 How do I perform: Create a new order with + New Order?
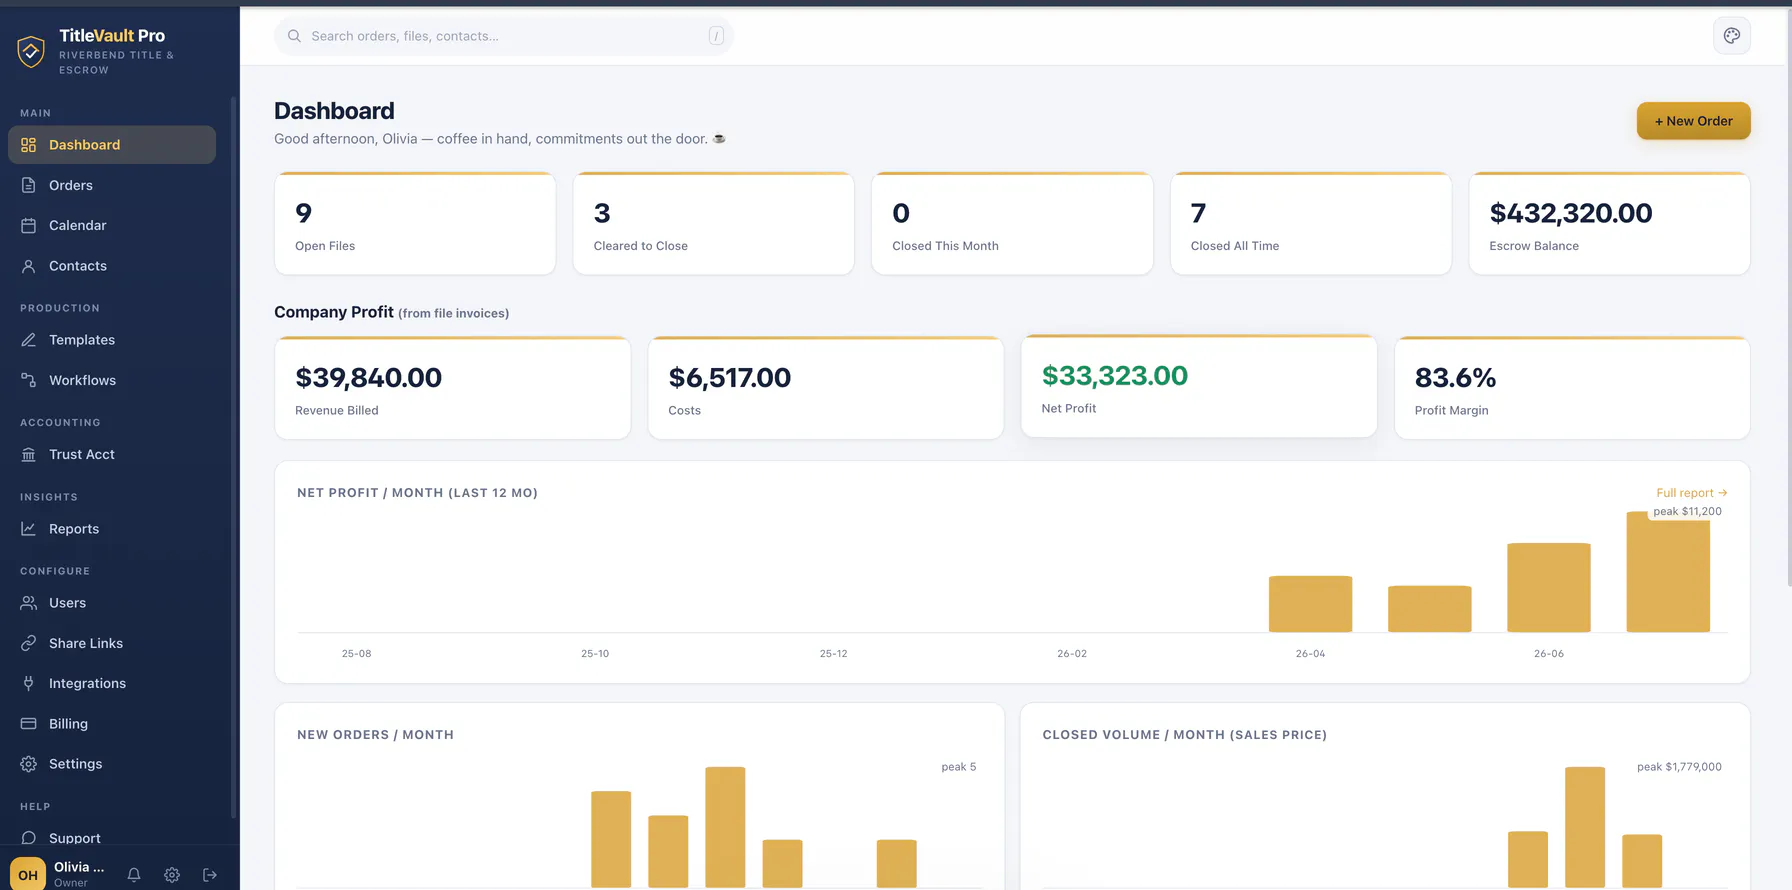click(x=1693, y=121)
